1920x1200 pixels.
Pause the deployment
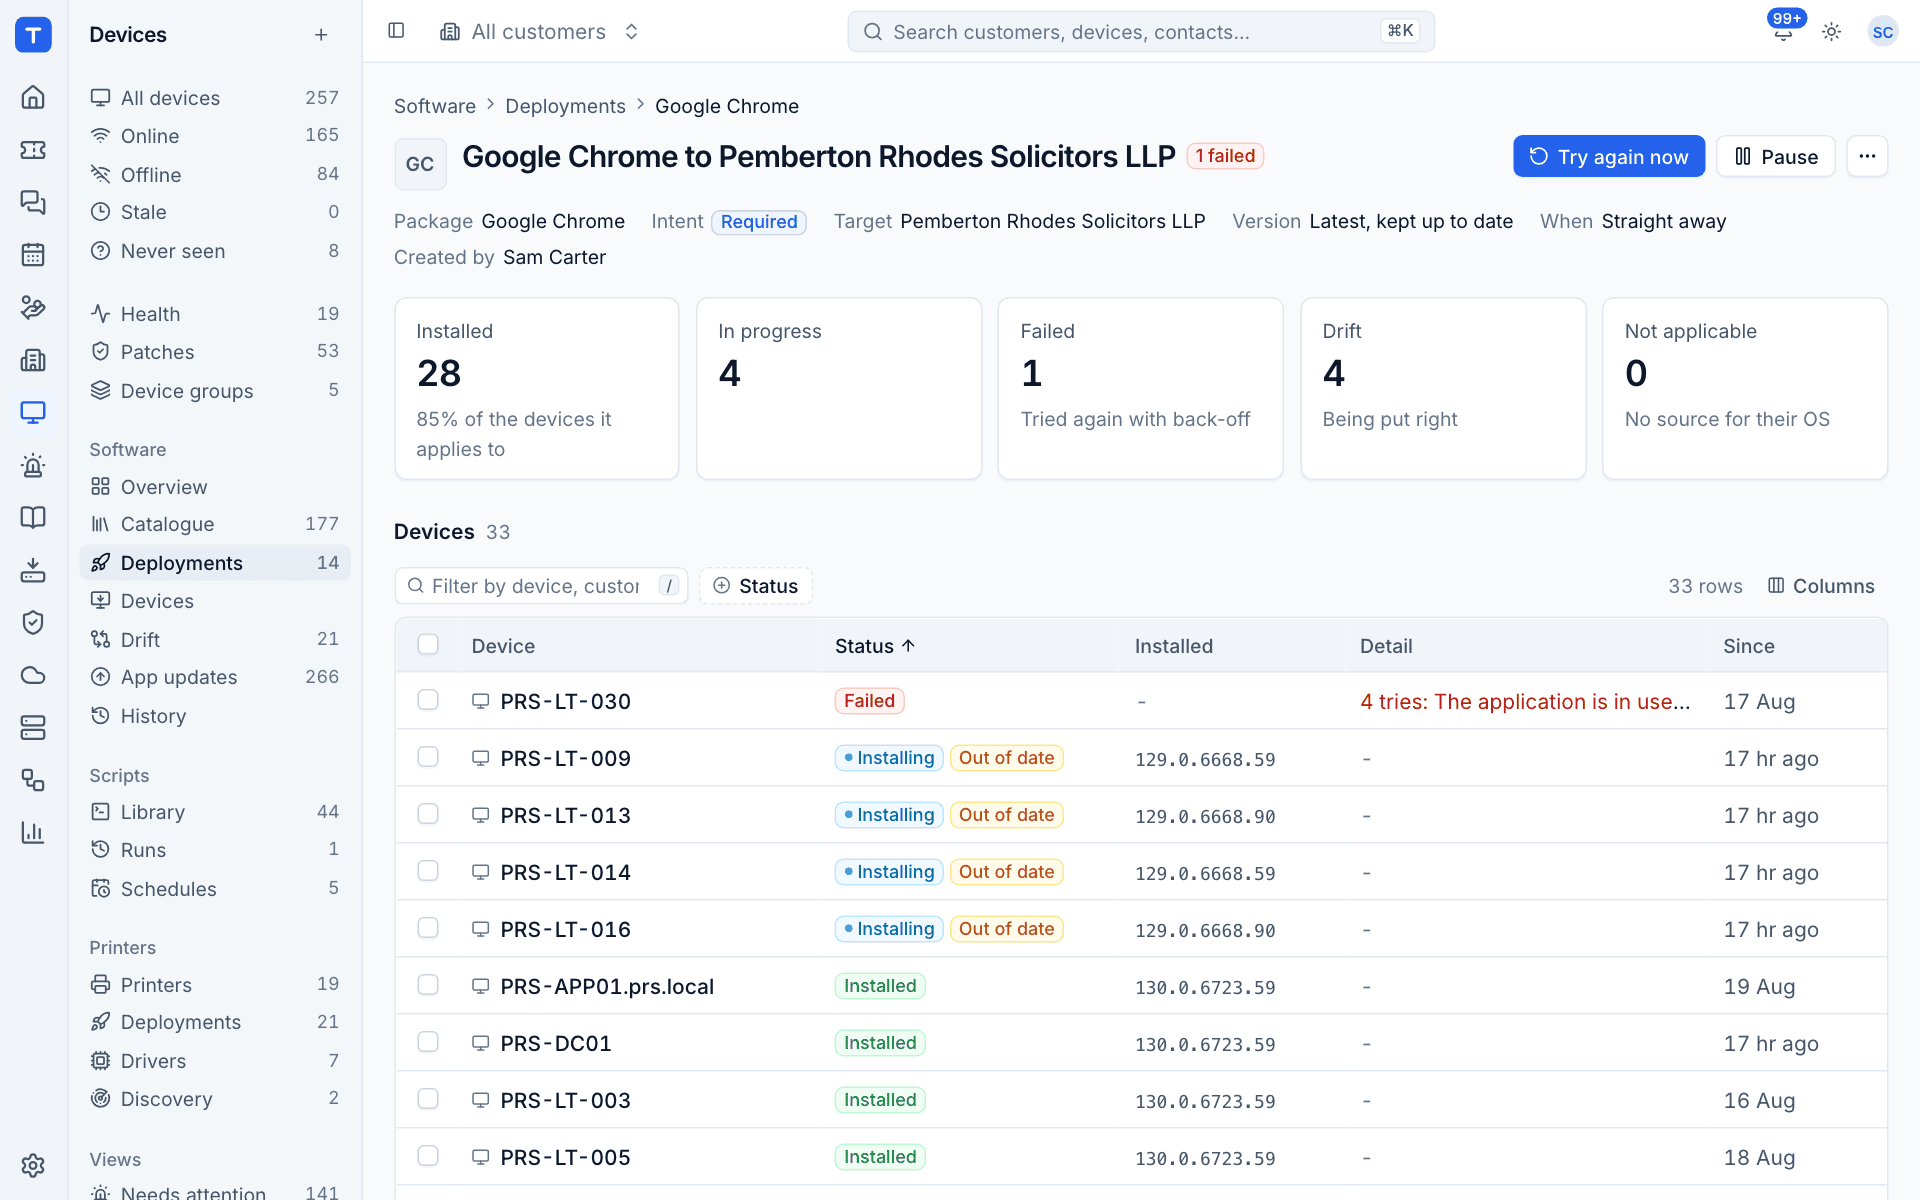[x=1776, y=156]
